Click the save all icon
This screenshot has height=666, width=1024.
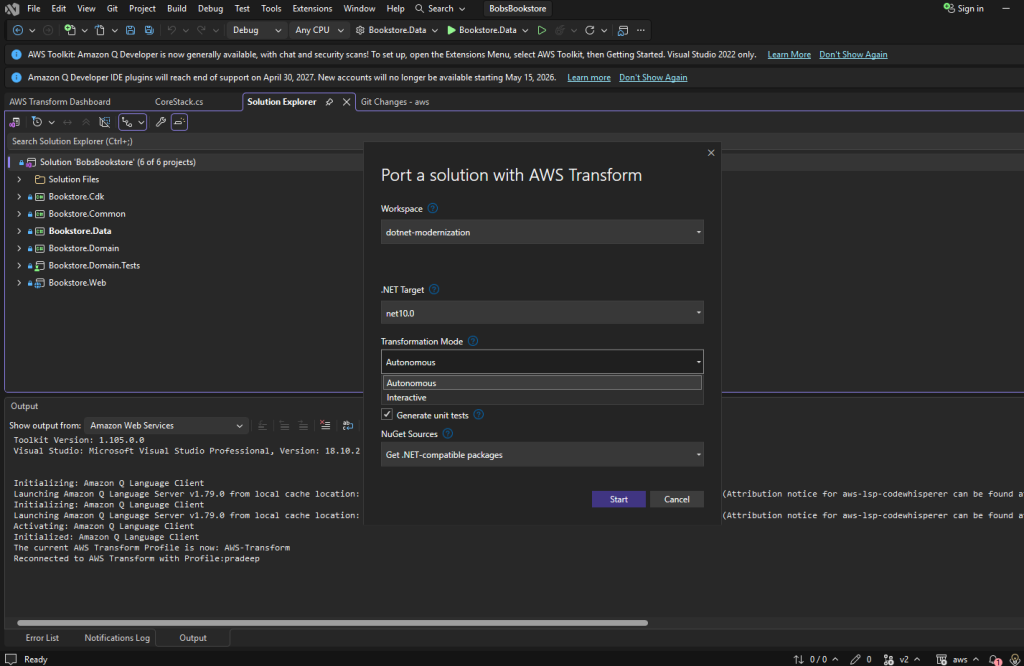(x=149, y=30)
